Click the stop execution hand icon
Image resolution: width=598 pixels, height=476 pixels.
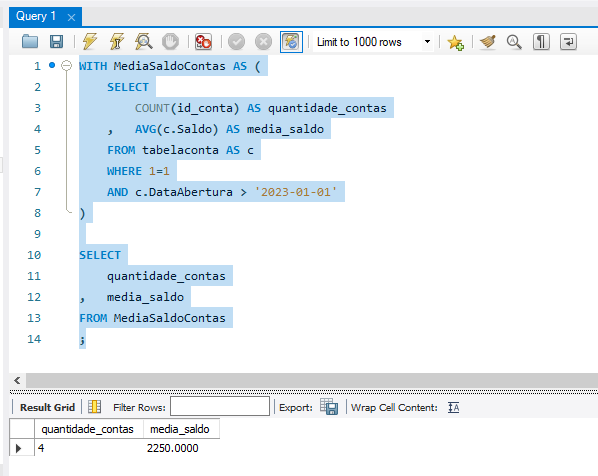170,42
